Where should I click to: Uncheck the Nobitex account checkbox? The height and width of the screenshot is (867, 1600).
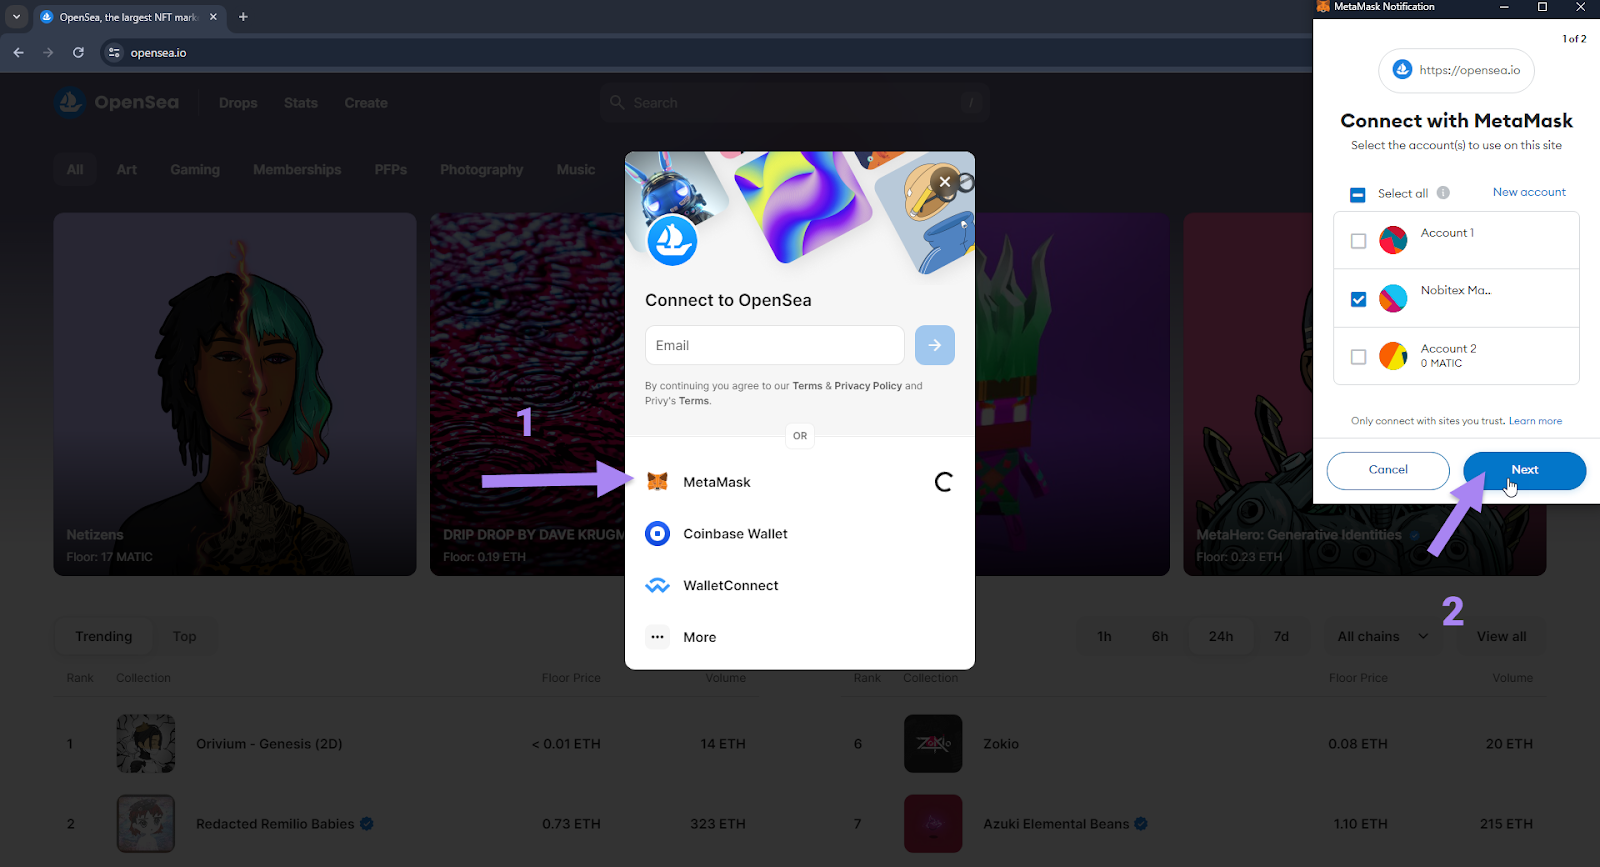click(1358, 299)
